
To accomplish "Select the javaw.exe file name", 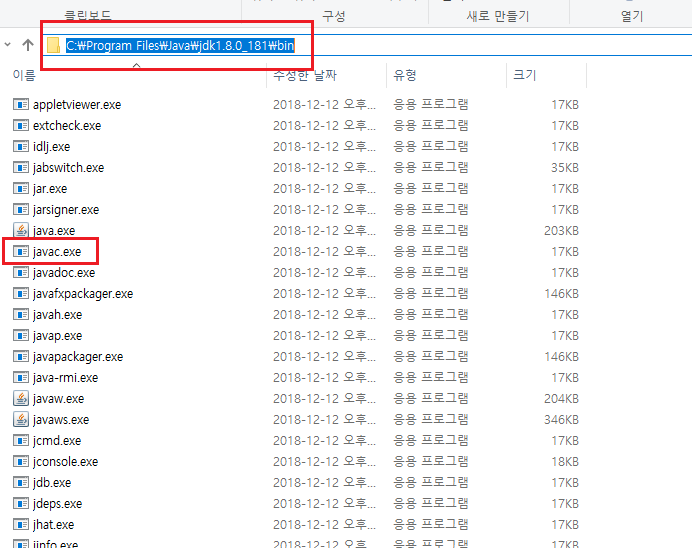I will (58, 399).
